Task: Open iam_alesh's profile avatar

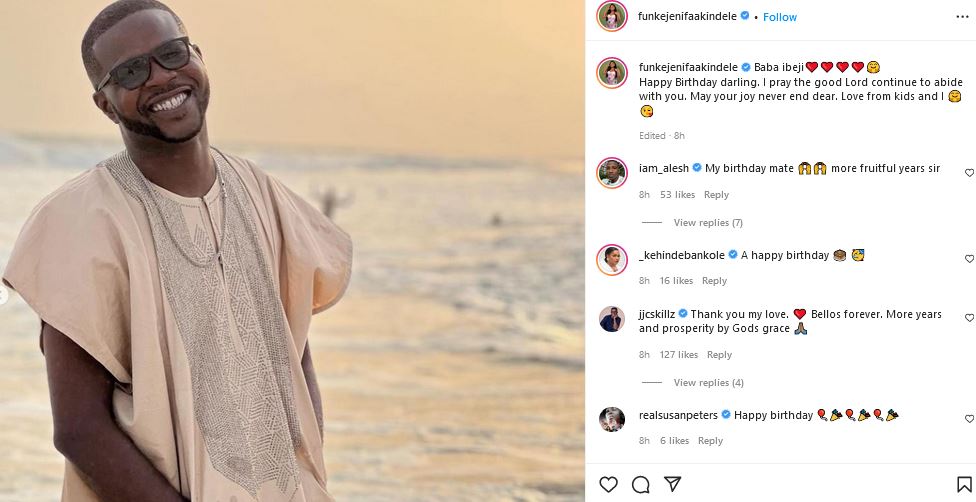Action: click(612, 172)
